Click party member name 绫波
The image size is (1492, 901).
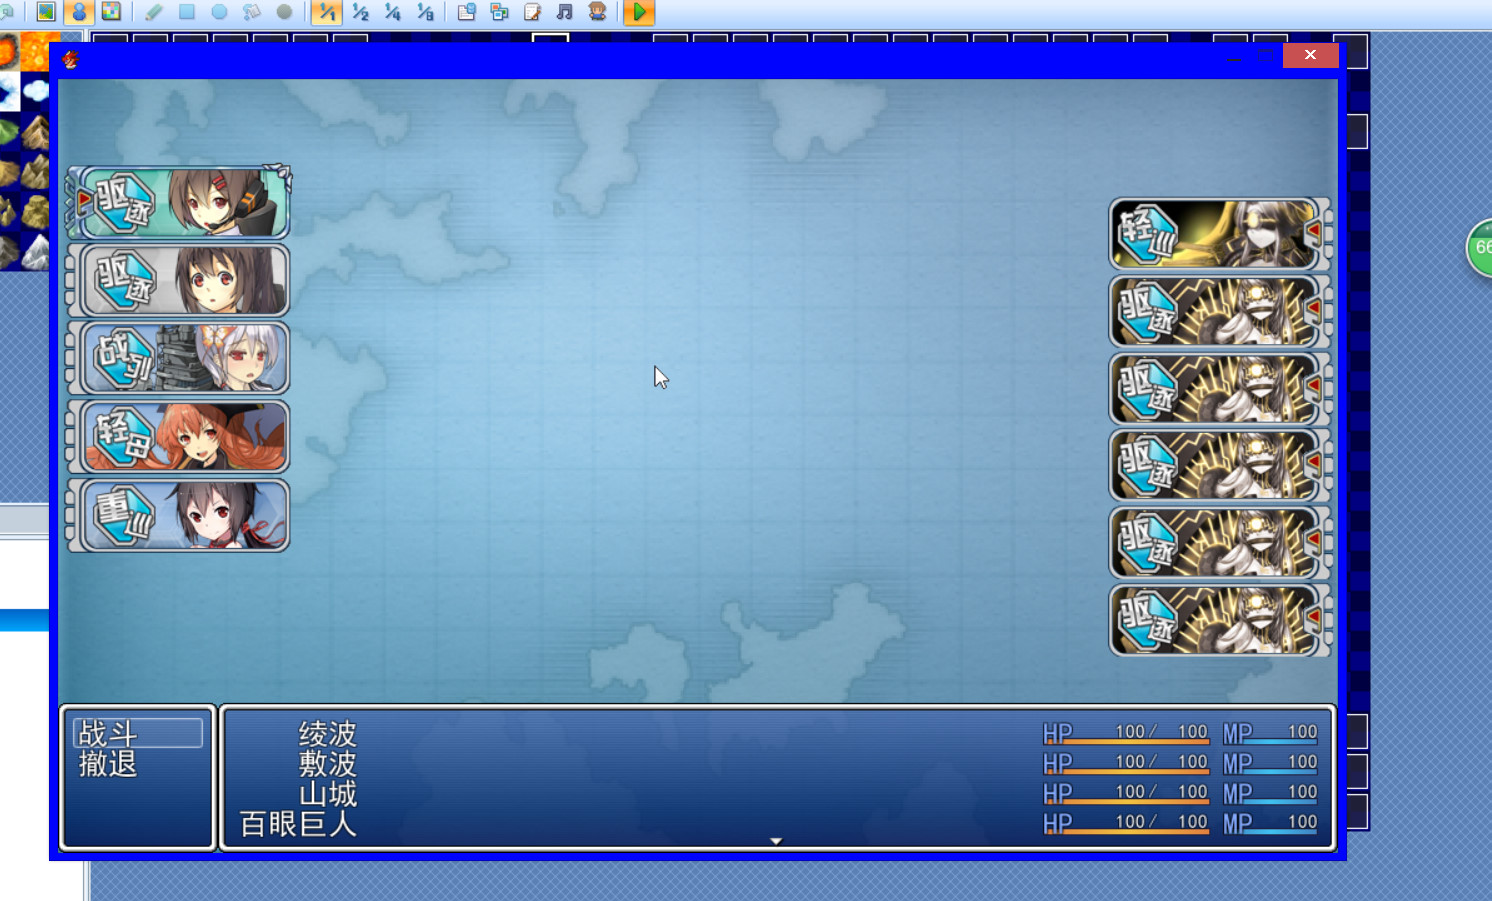(x=327, y=733)
